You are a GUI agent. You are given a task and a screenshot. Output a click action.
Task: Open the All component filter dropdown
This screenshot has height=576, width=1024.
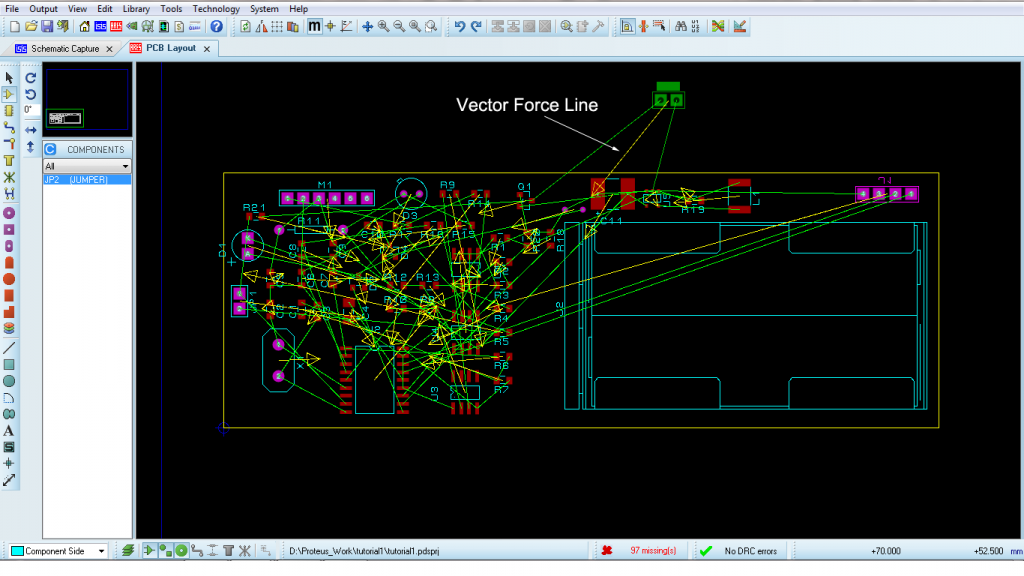coord(87,167)
